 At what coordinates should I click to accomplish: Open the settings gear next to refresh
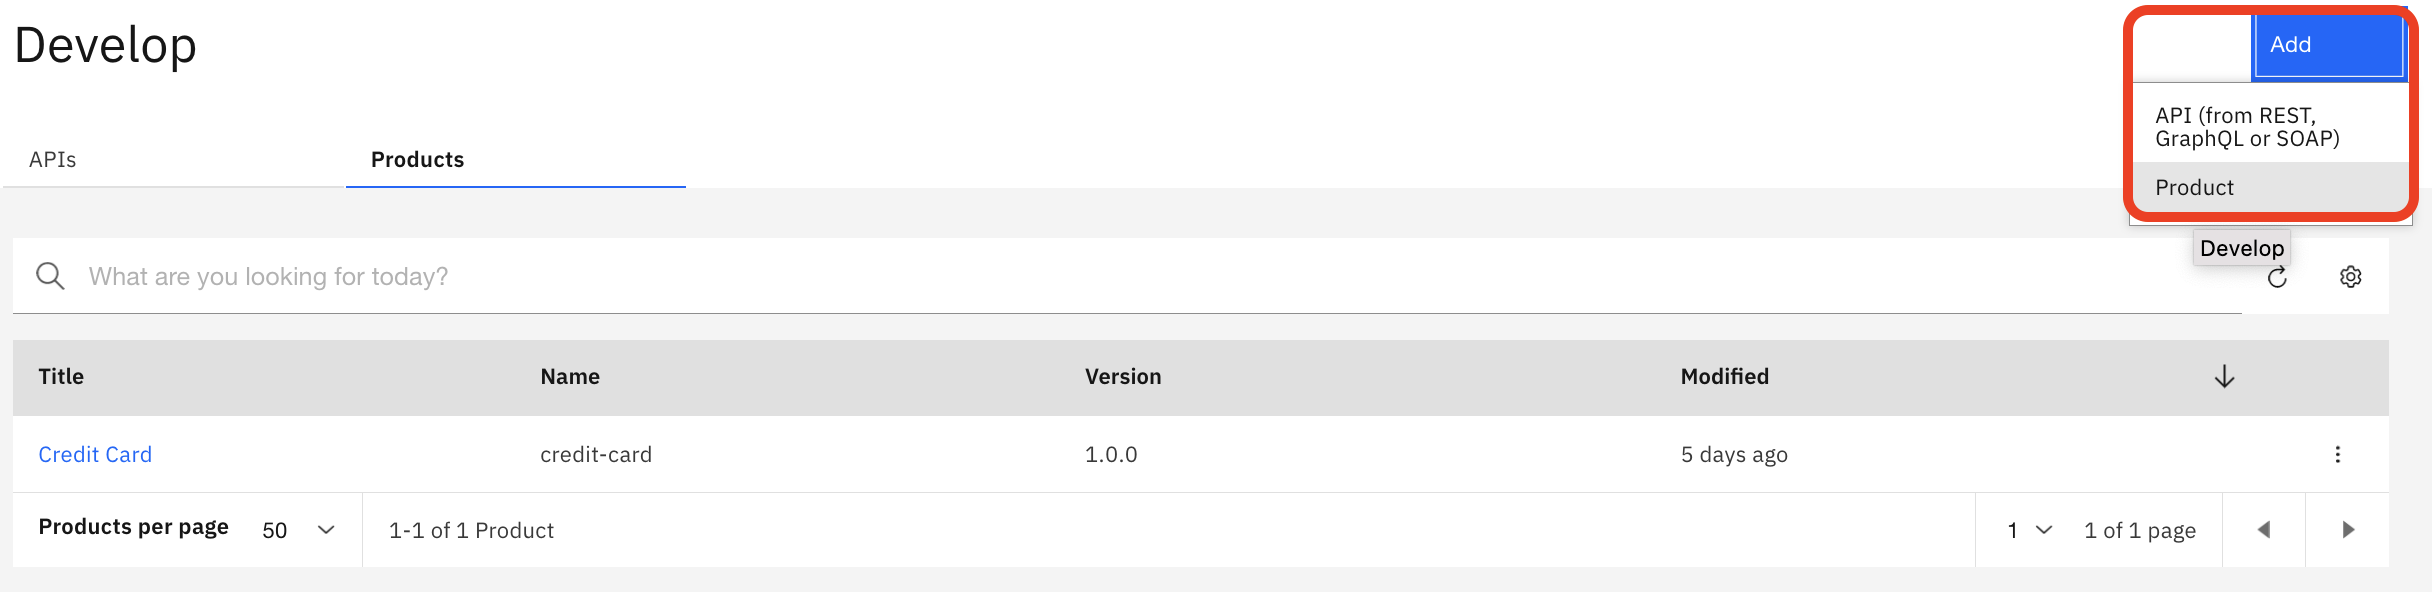tap(2351, 276)
